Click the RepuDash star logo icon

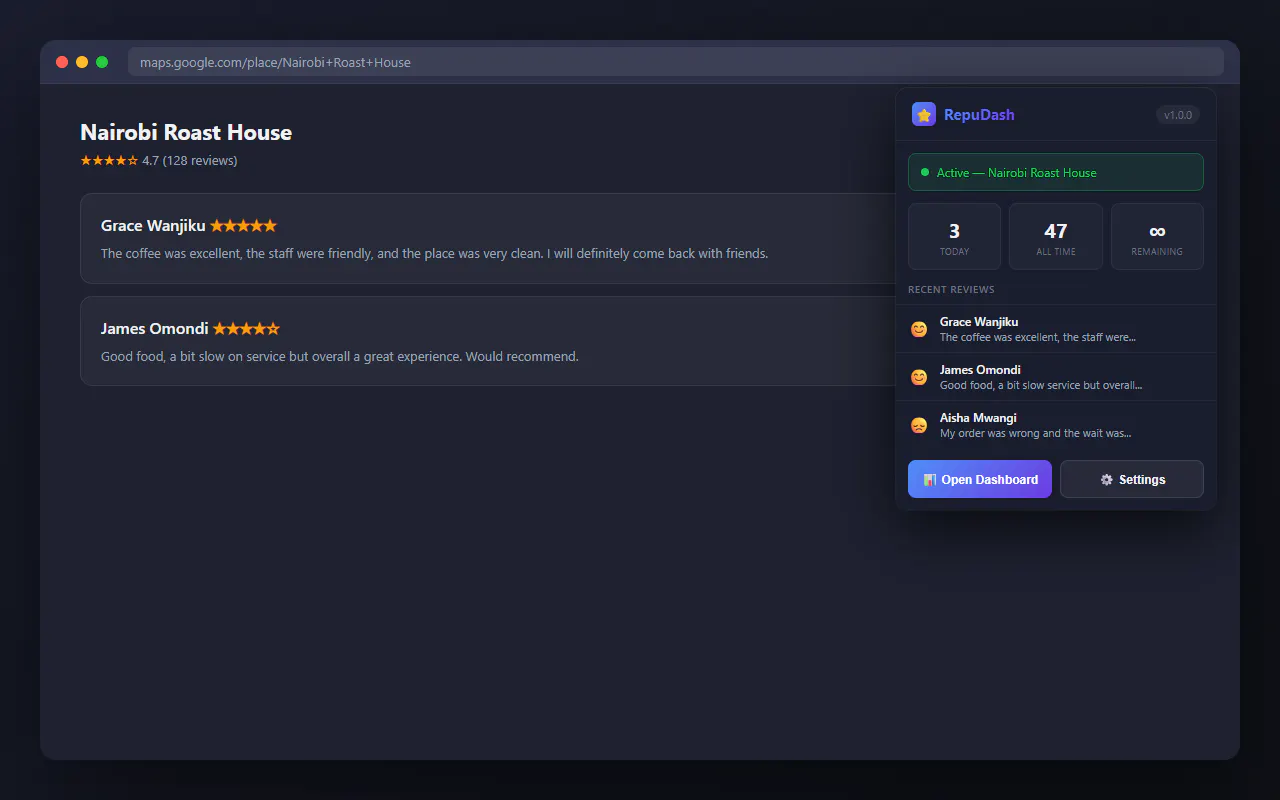[924, 114]
